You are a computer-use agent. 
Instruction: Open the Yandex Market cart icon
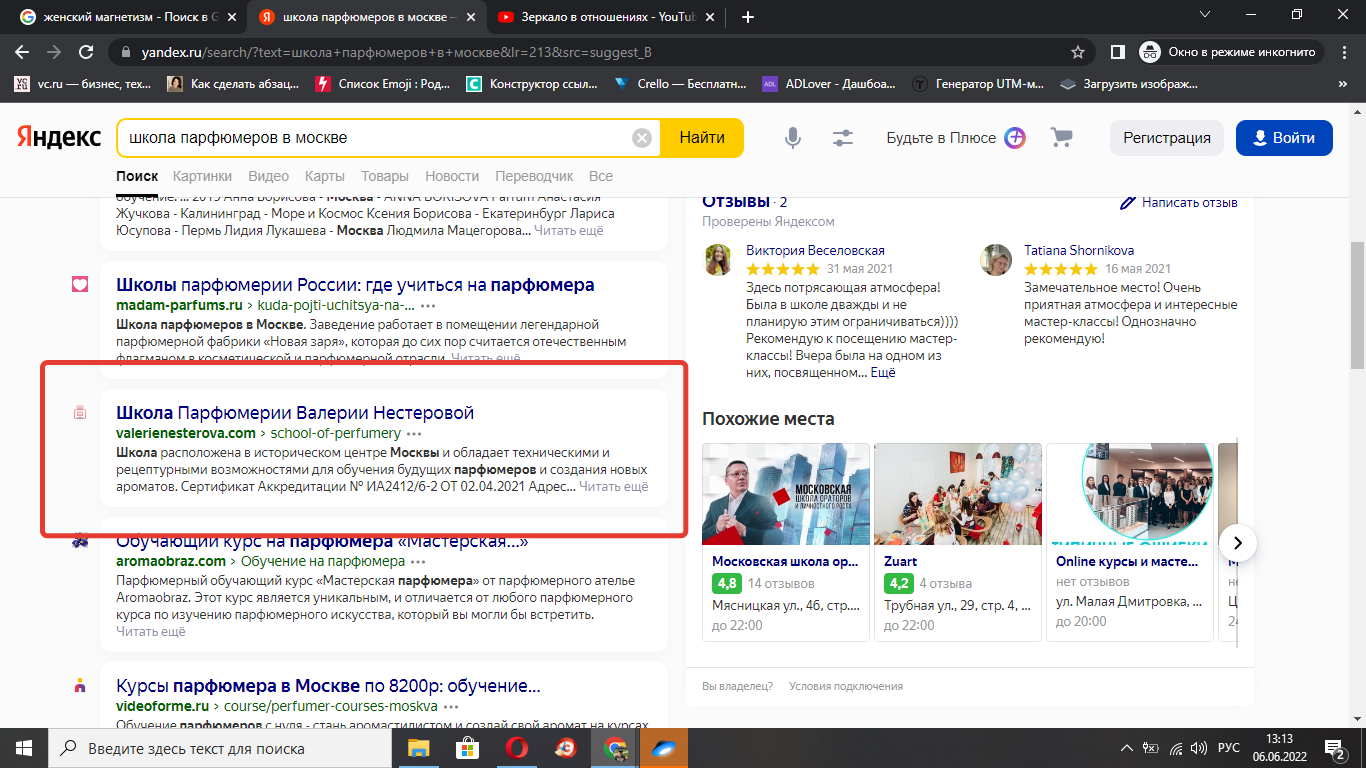(1061, 138)
